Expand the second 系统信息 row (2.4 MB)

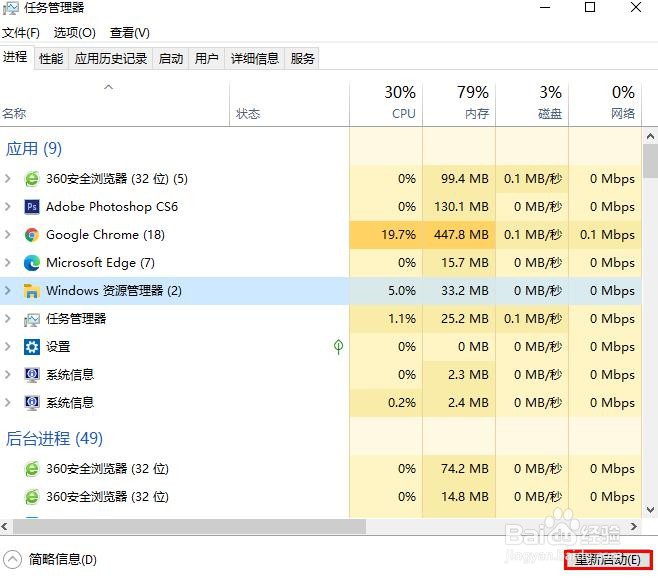tap(8, 403)
